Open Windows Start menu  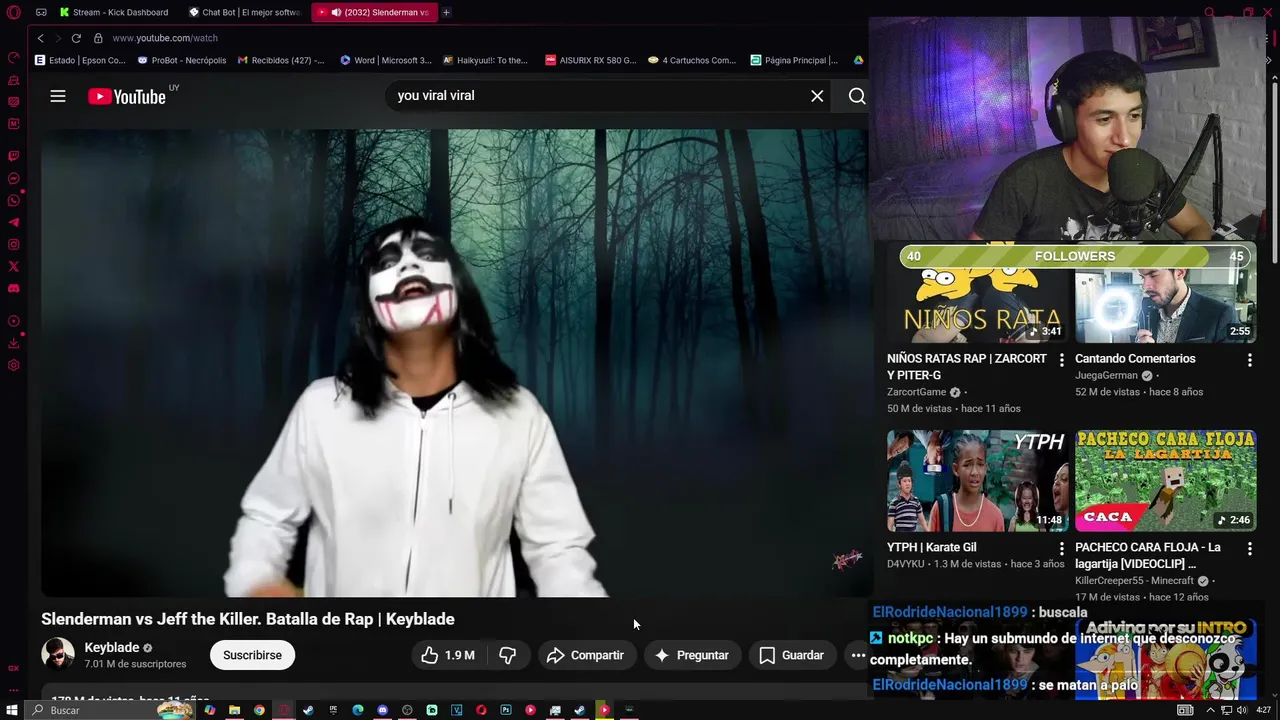(12, 710)
